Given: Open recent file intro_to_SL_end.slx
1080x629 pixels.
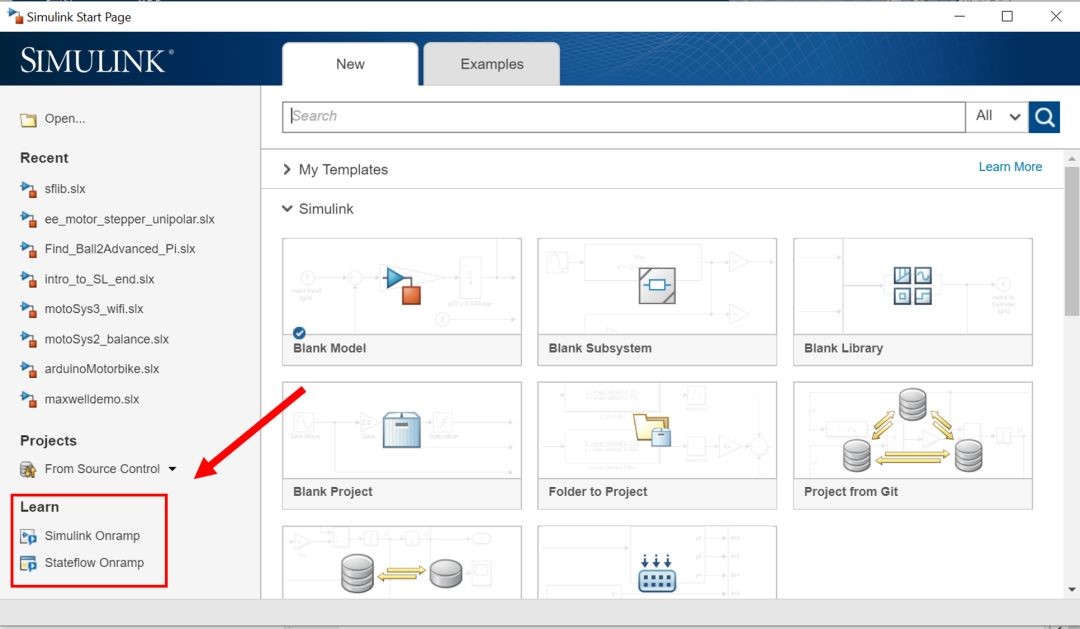Looking at the screenshot, I should (x=99, y=279).
